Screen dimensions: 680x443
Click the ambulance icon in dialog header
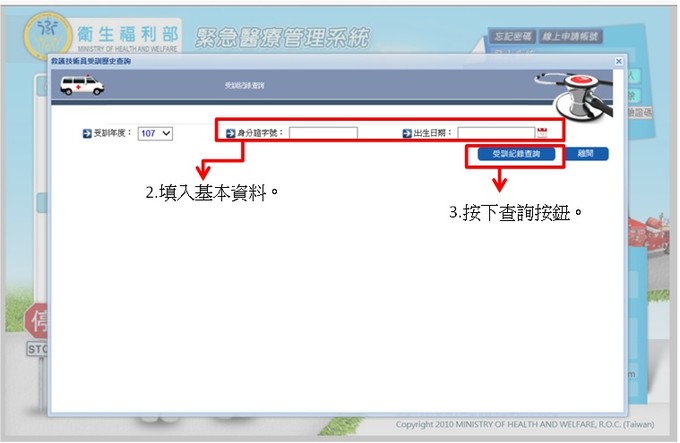[82, 86]
